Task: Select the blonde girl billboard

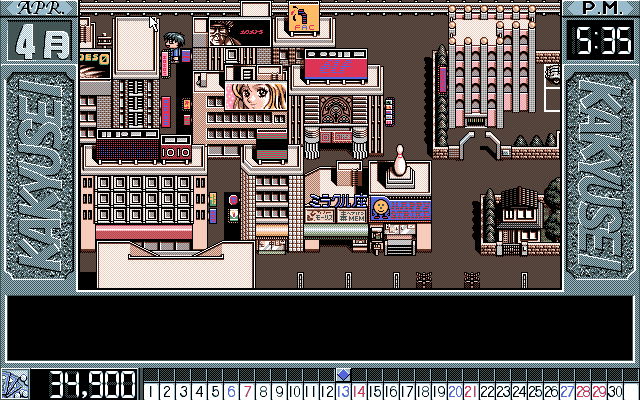Action: [x=256, y=96]
